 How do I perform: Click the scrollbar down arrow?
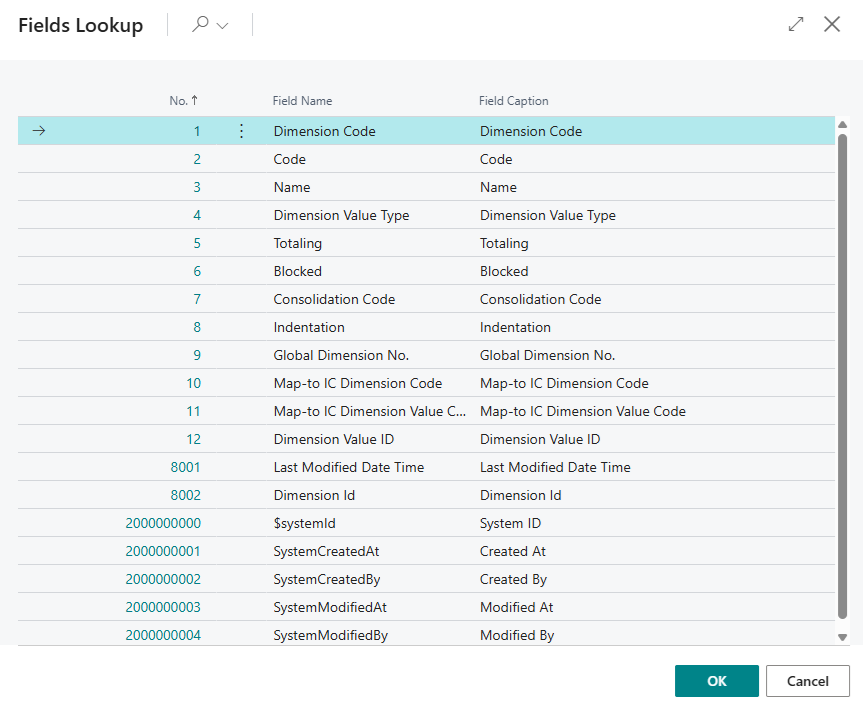842,637
